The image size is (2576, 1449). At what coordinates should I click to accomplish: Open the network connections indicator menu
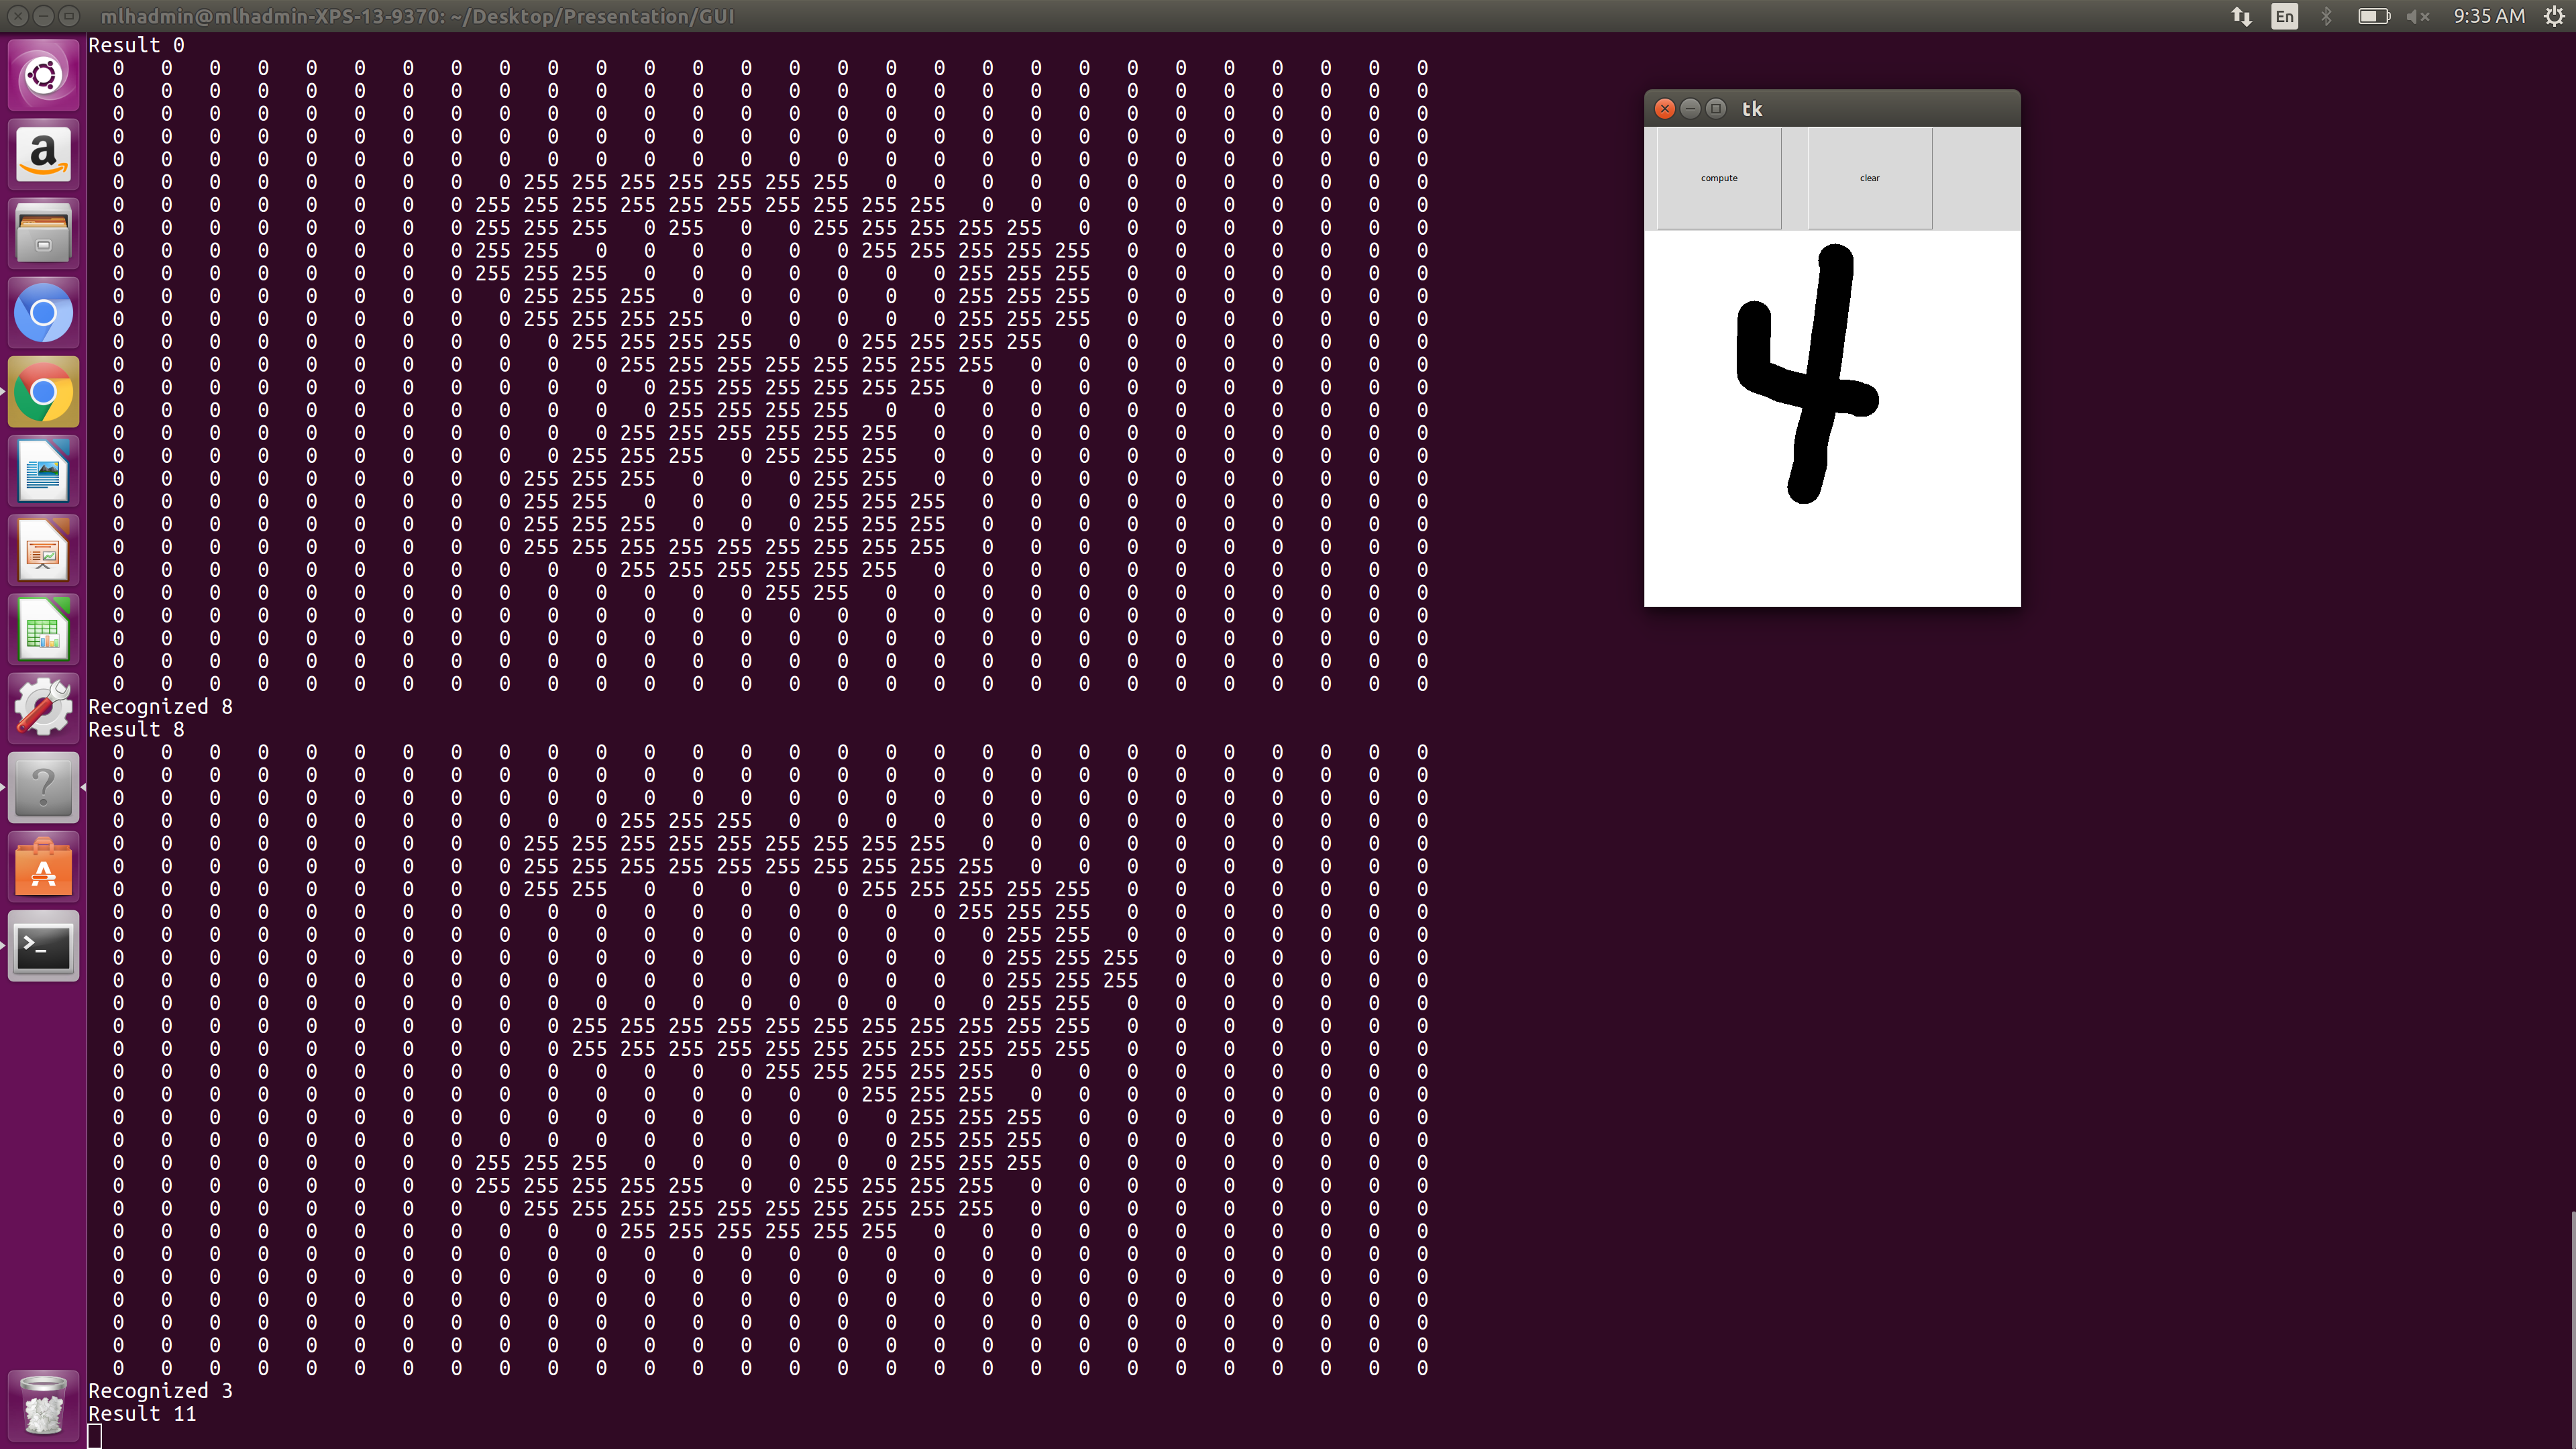[x=2241, y=16]
